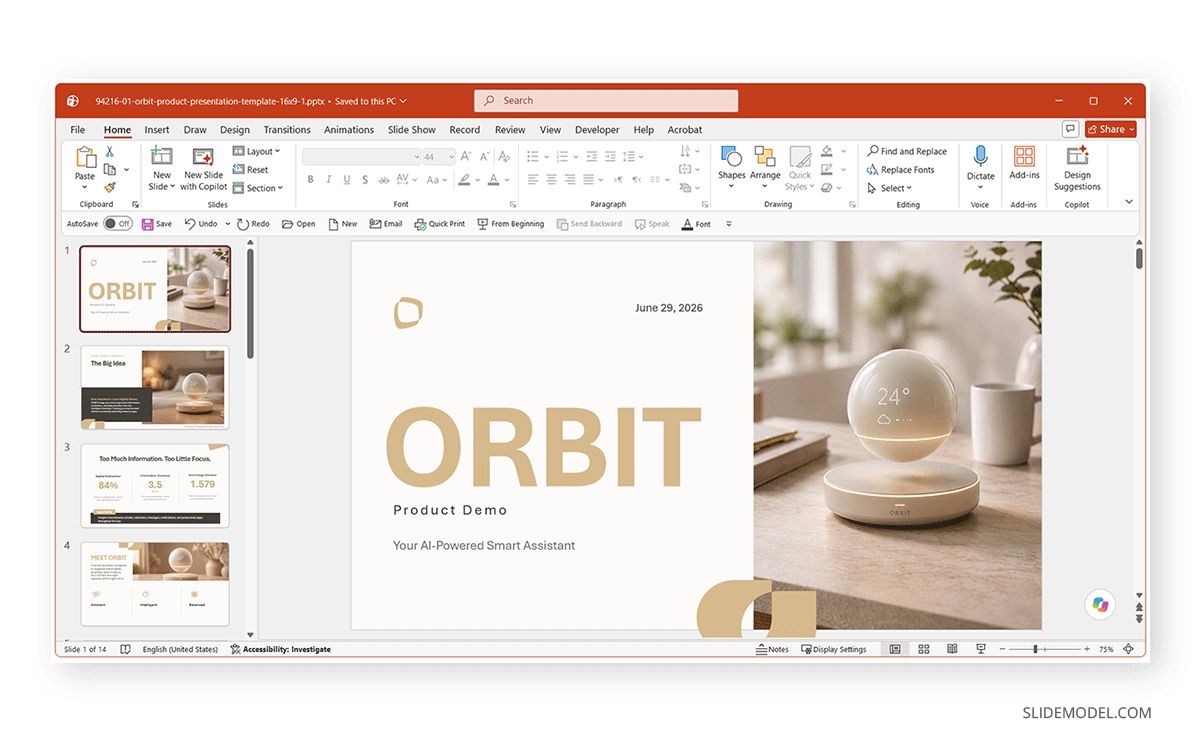The width and height of the screenshot is (1200, 743).
Task: Open the font name combo box
Action: pyautogui.click(x=362, y=157)
